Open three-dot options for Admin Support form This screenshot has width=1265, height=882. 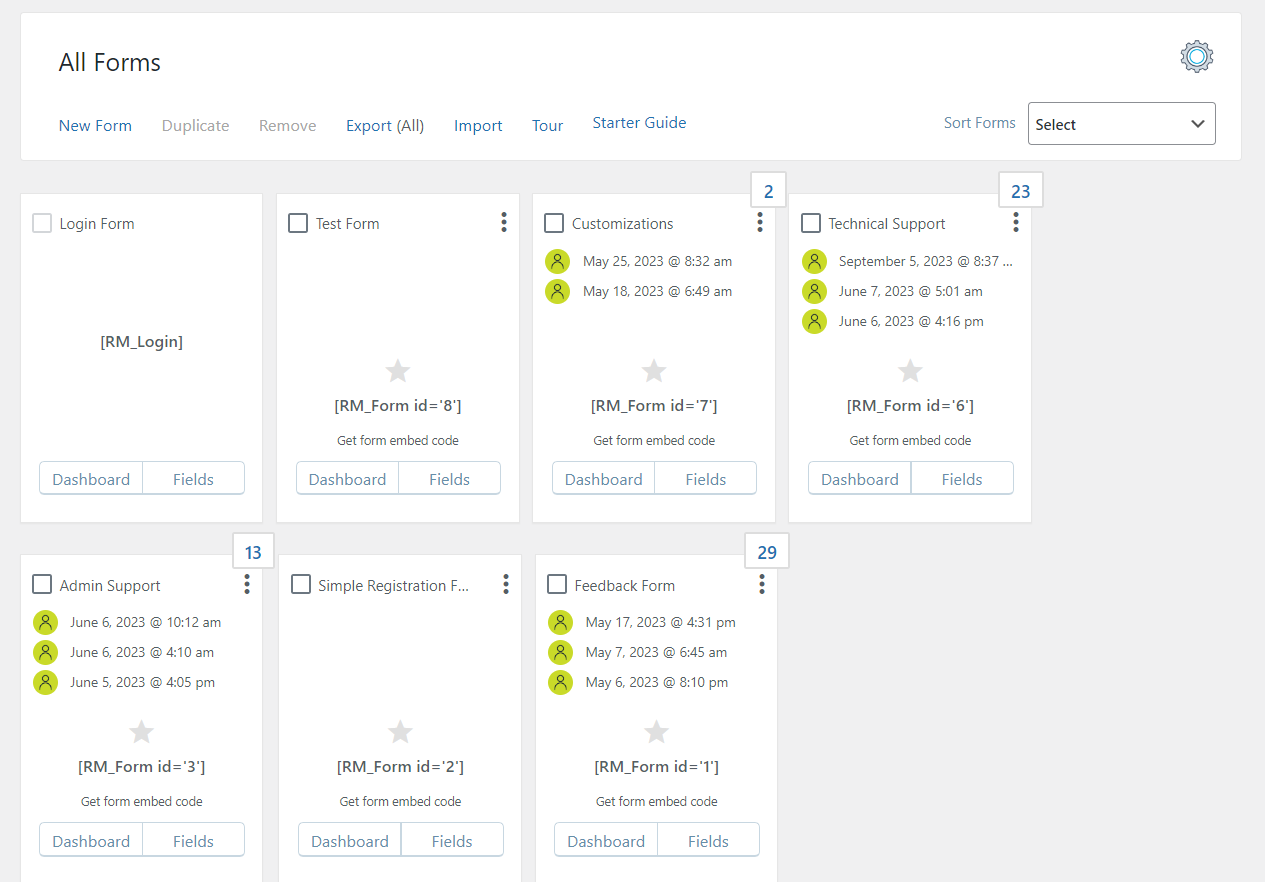[247, 584]
